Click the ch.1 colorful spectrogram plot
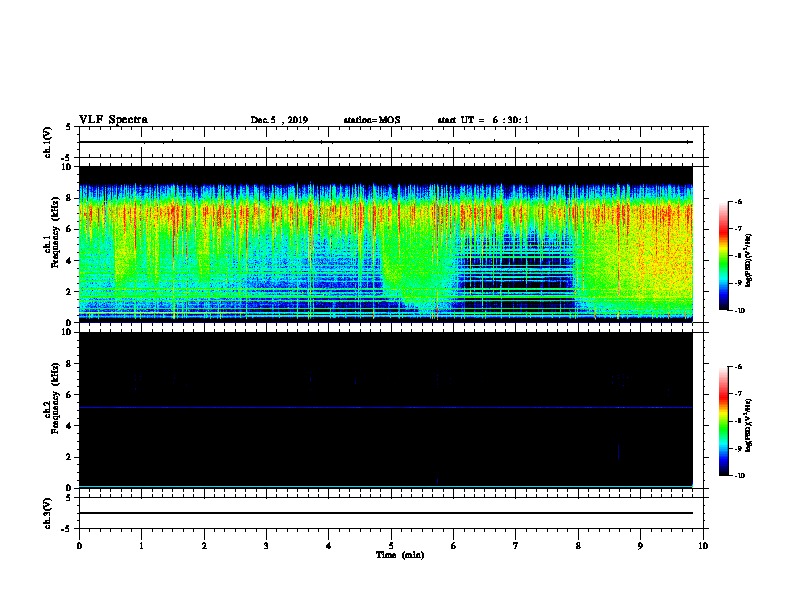The height and width of the screenshot is (612, 792). tap(386, 244)
